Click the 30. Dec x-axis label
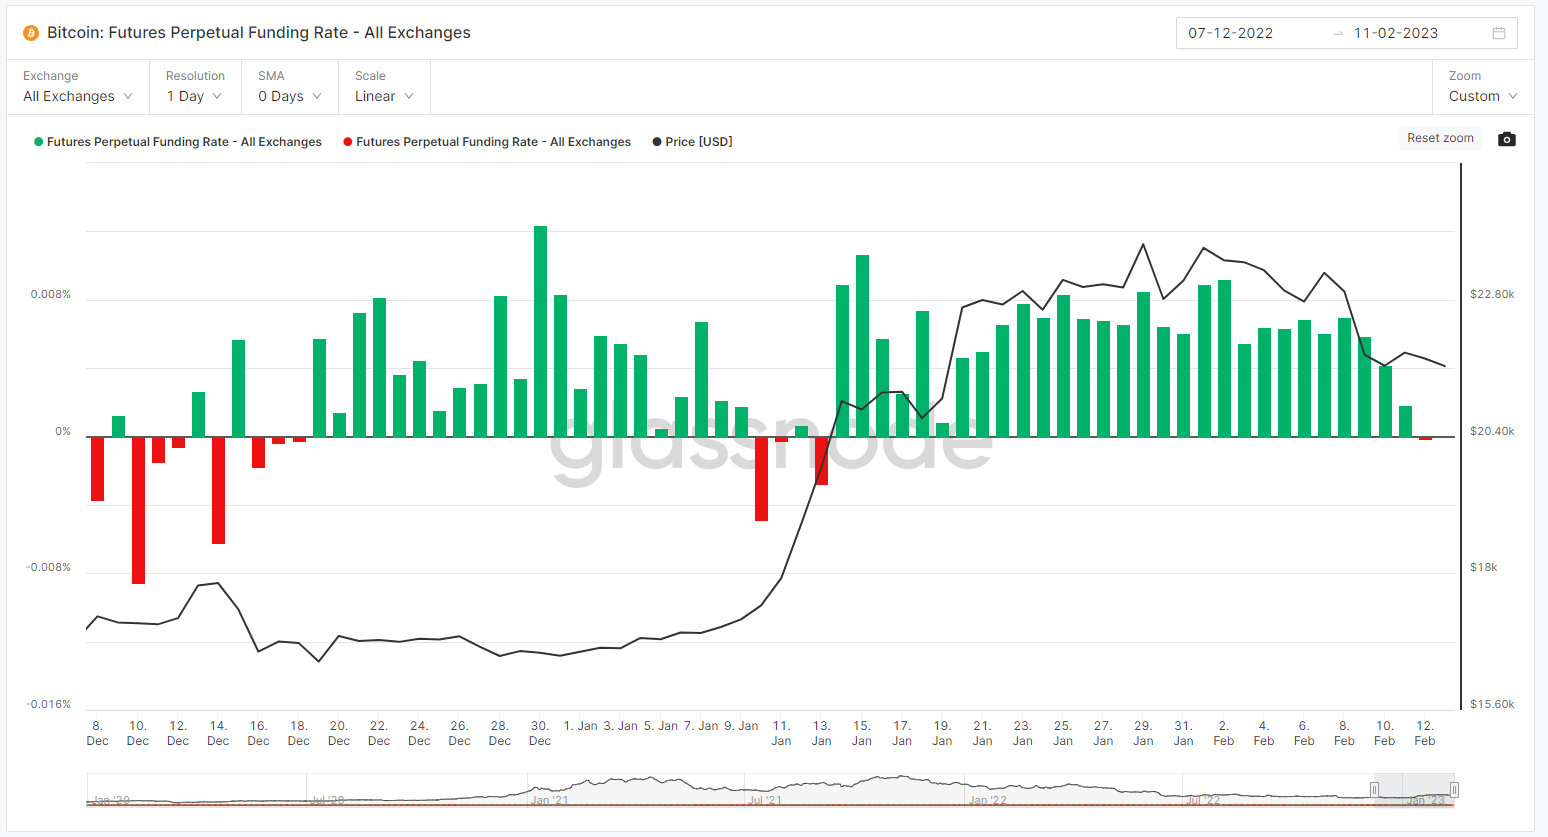Image resolution: width=1548 pixels, height=837 pixels. pyautogui.click(x=540, y=733)
